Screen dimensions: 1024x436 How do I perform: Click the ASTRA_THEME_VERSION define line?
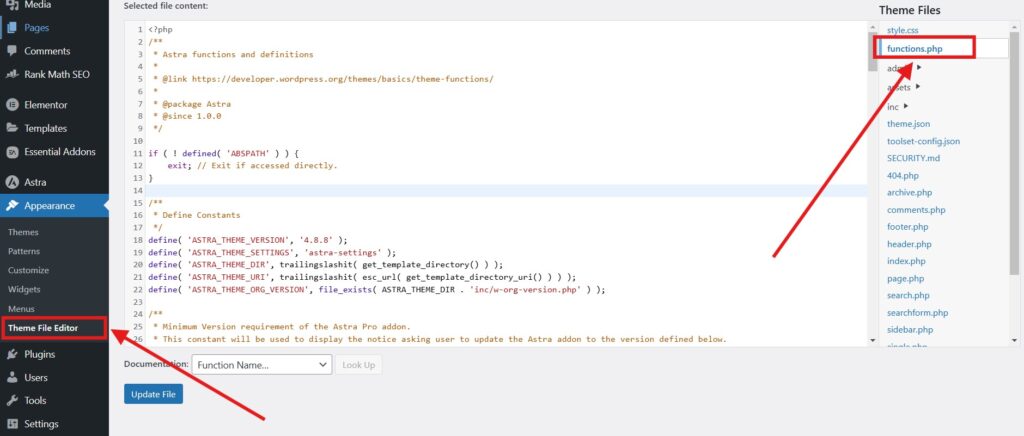(248, 240)
